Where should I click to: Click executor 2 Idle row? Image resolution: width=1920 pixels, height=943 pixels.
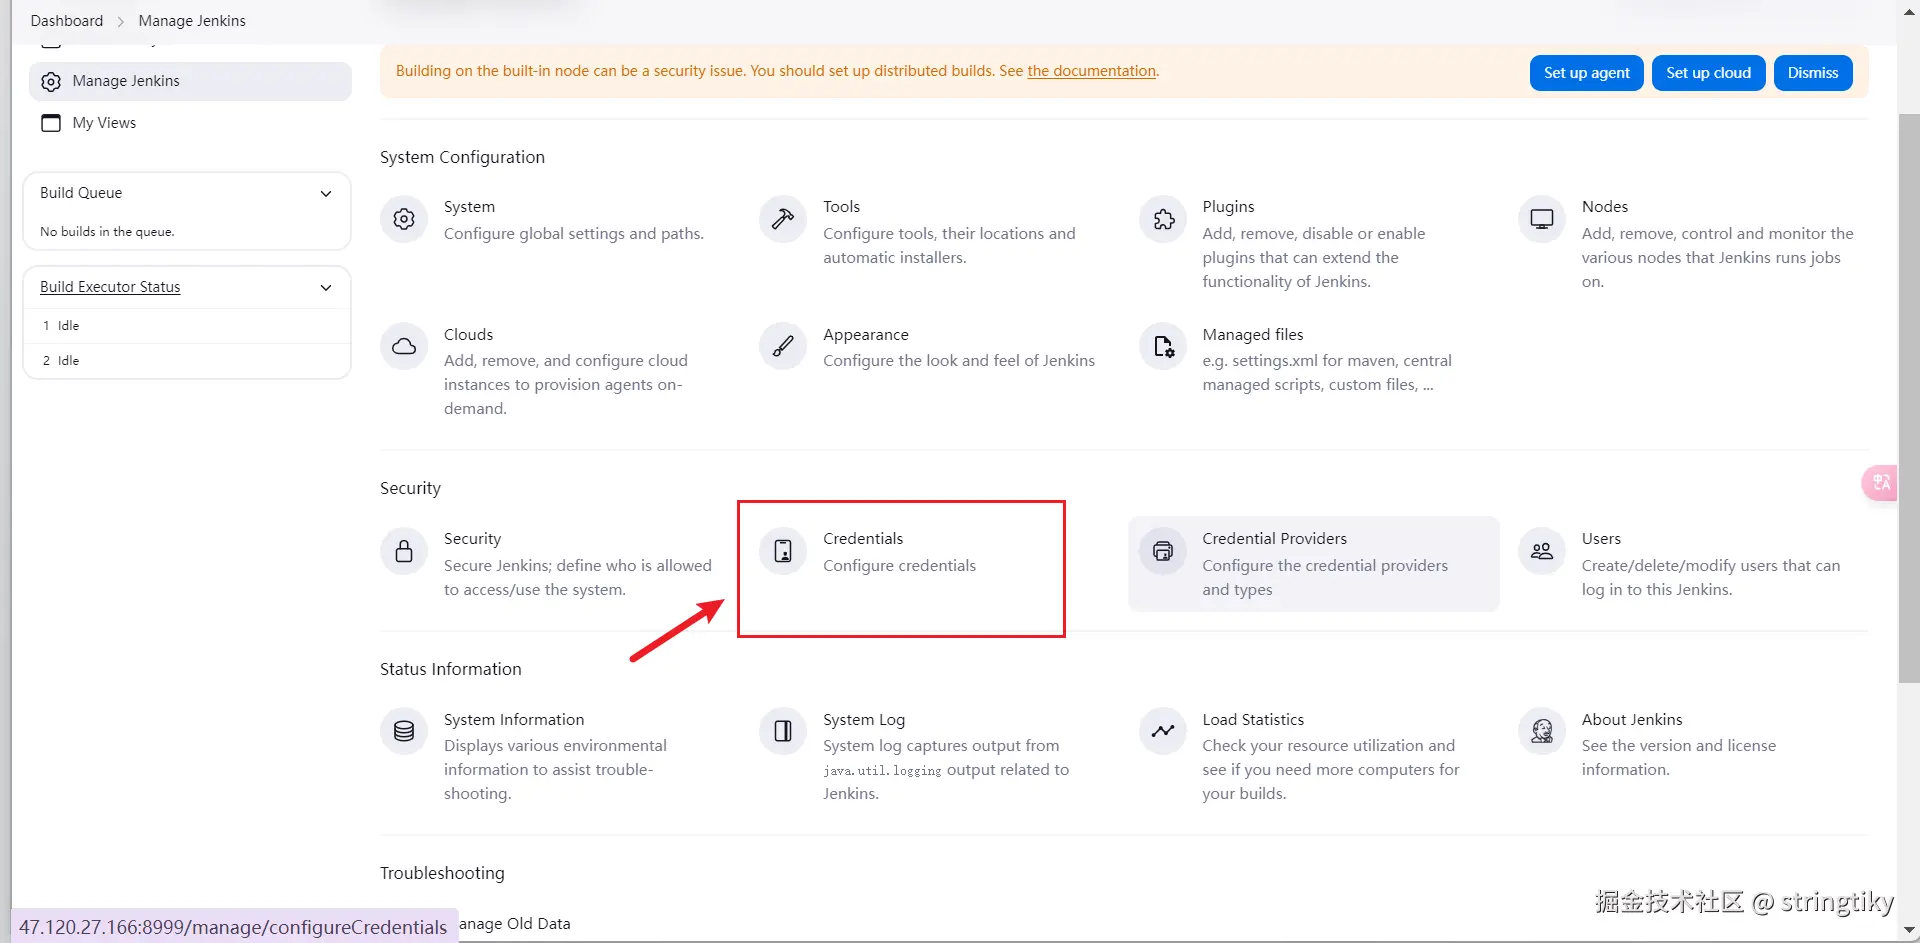(187, 361)
